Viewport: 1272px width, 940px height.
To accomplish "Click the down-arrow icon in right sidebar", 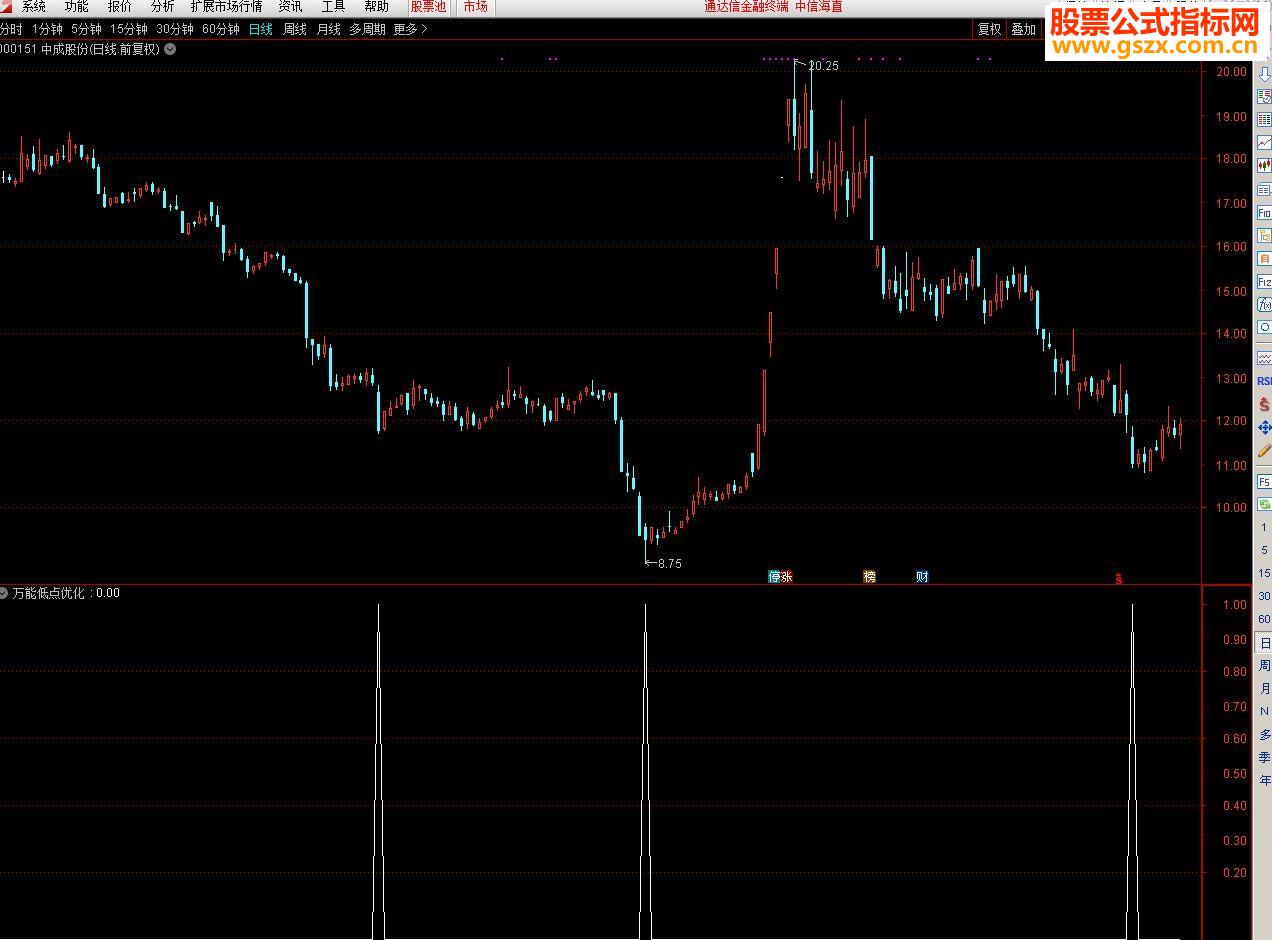I will click(x=1264, y=75).
